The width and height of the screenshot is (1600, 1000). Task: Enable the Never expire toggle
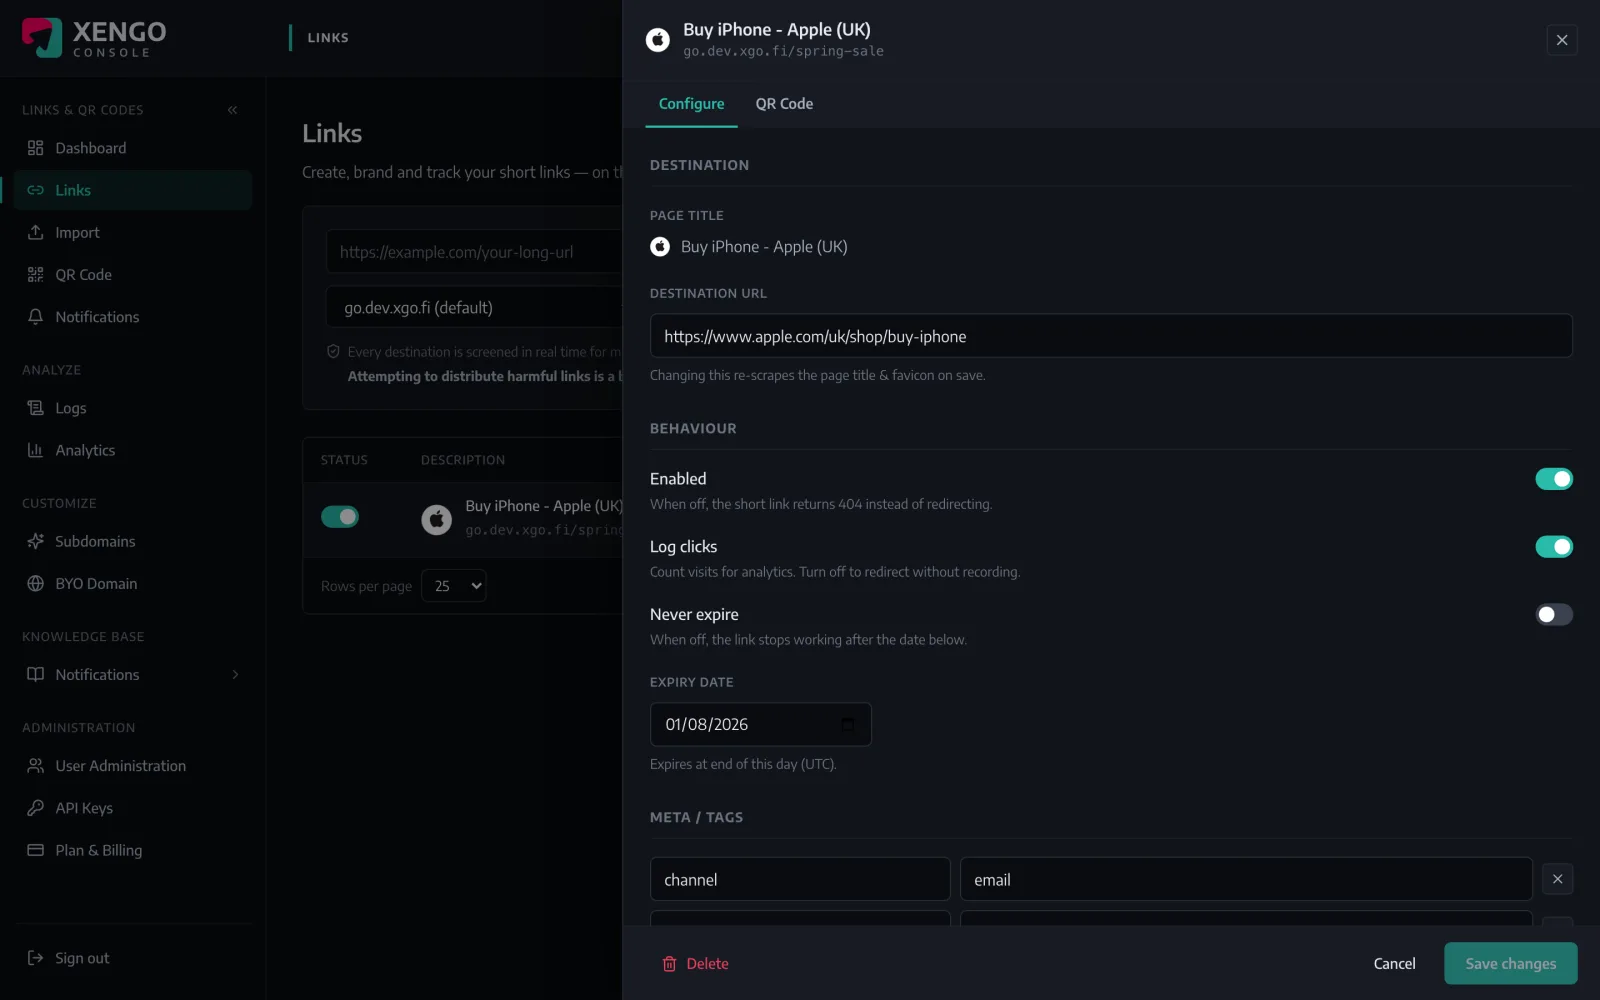(1554, 615)
